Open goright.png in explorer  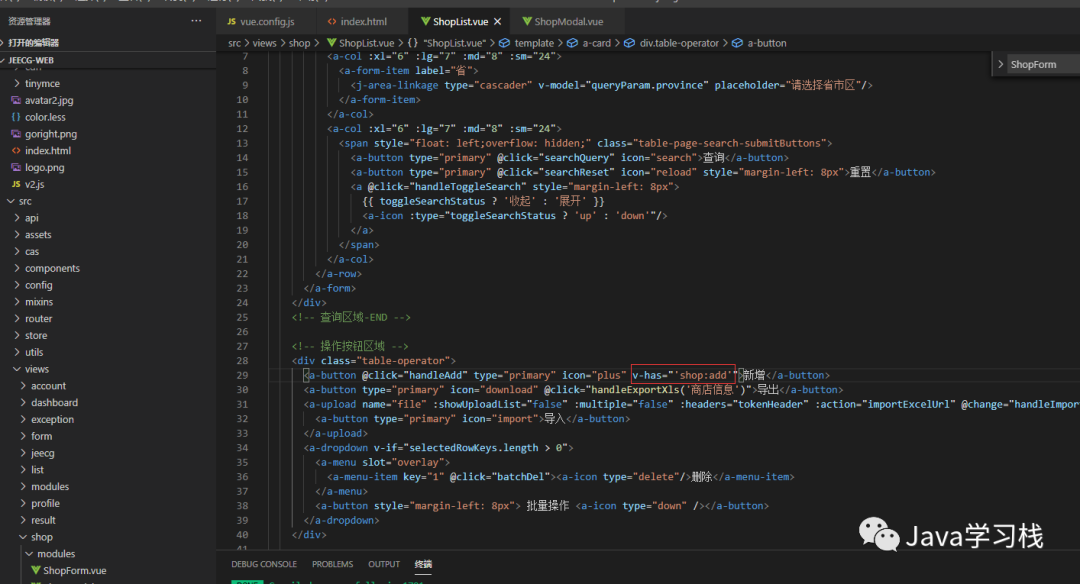tap(50, 134)
